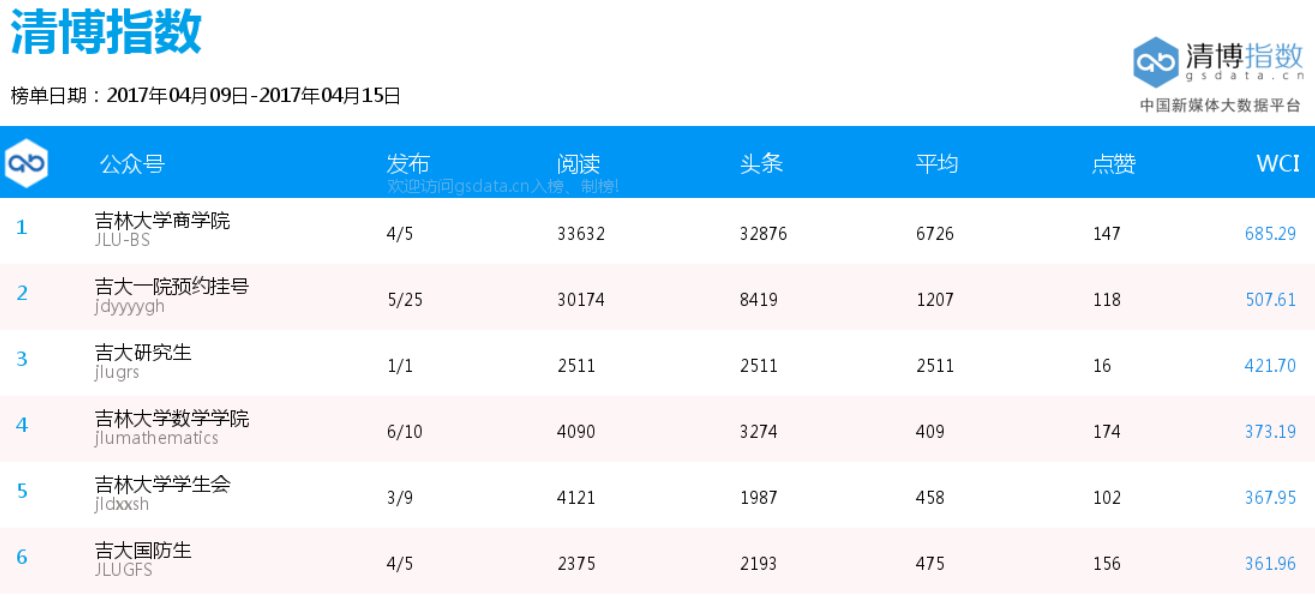Click the WCI value 685.29
Viewport: 1315px width, 595px height.
coord(1270,234)
